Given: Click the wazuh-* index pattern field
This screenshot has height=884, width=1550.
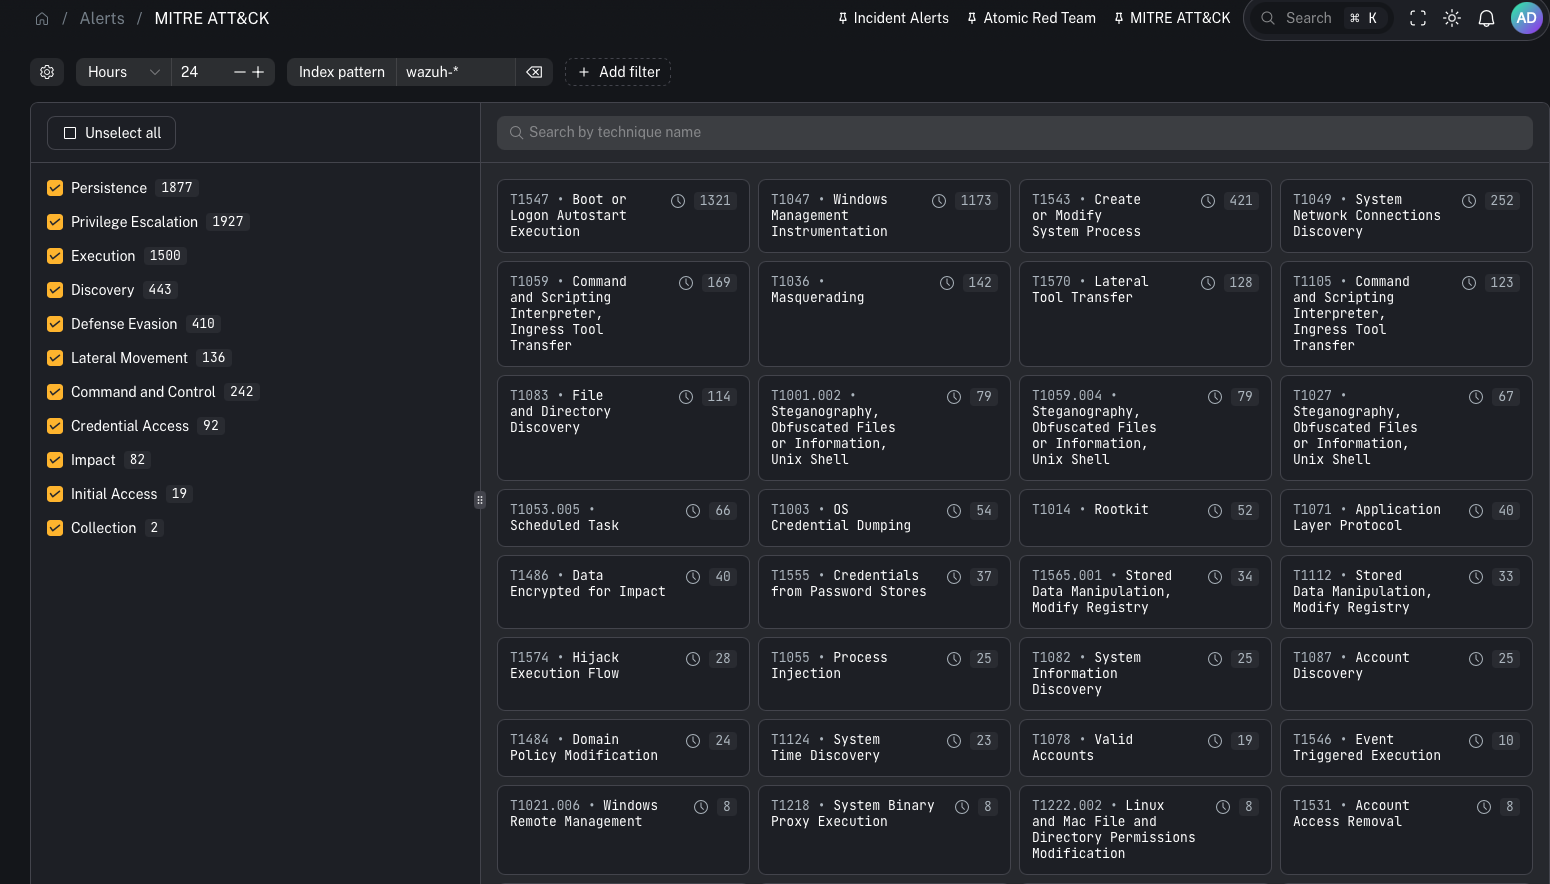Looking at the screenshot, I should click(456, 72).
